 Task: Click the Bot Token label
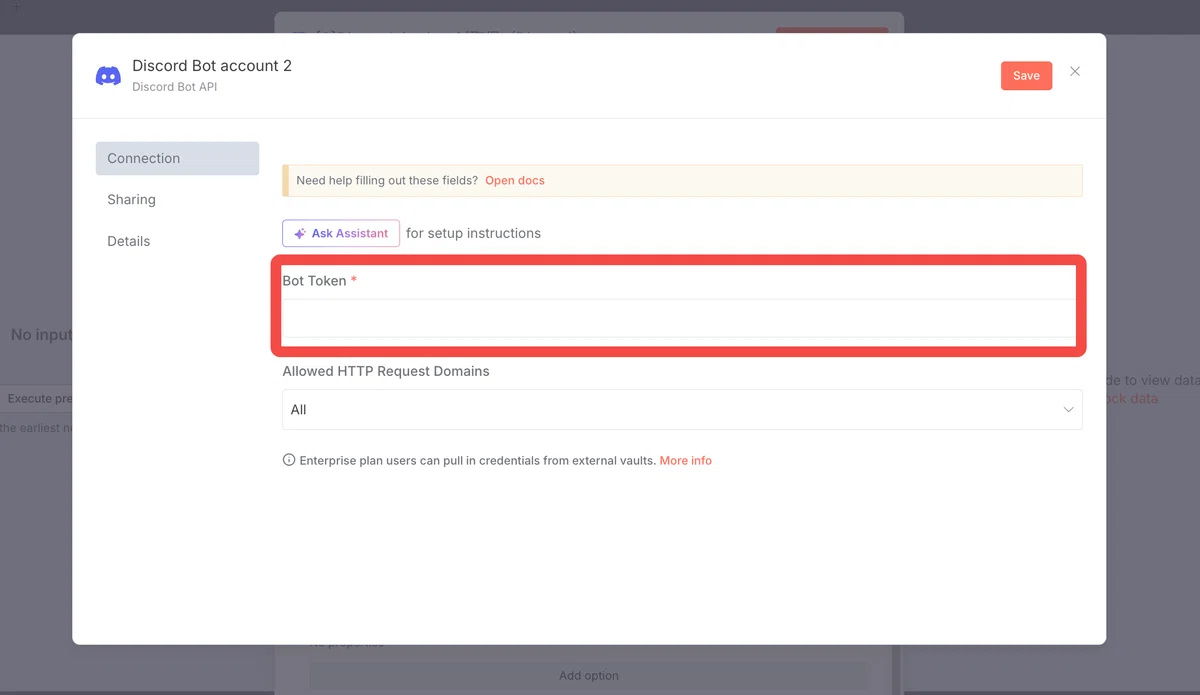click(x=314, y=281)
